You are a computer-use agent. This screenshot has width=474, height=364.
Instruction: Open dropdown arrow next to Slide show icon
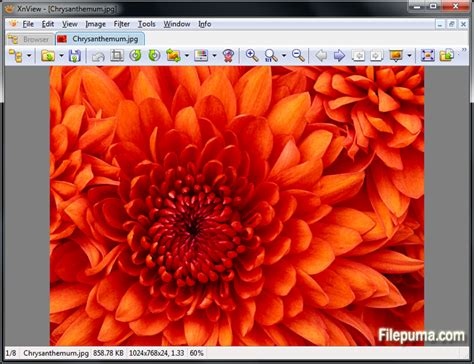coord(409,55)
